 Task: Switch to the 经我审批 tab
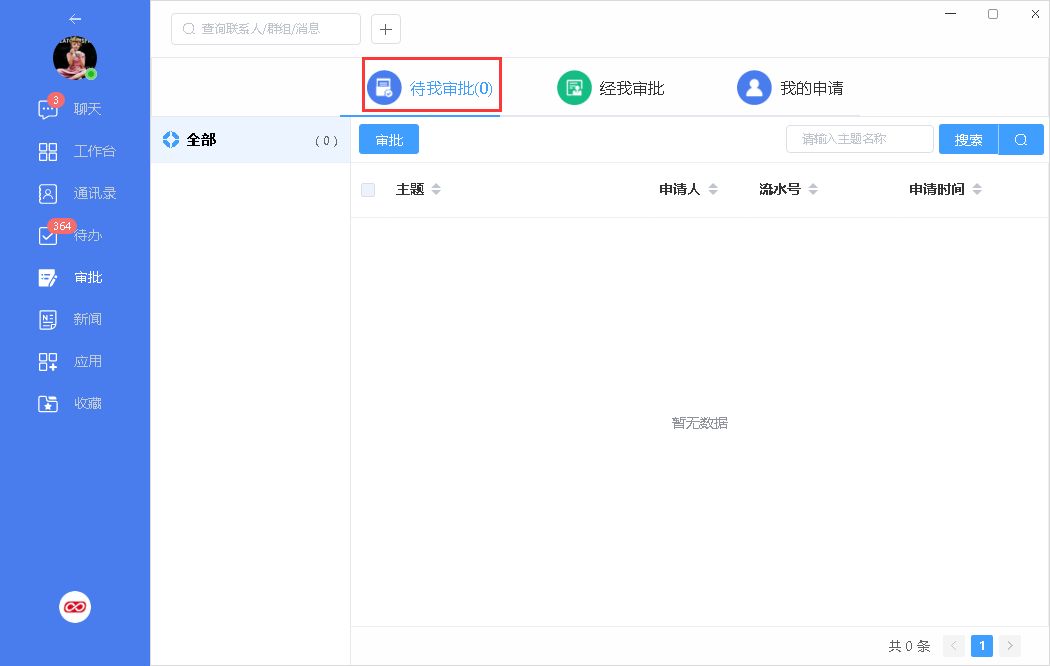[611, 88]
